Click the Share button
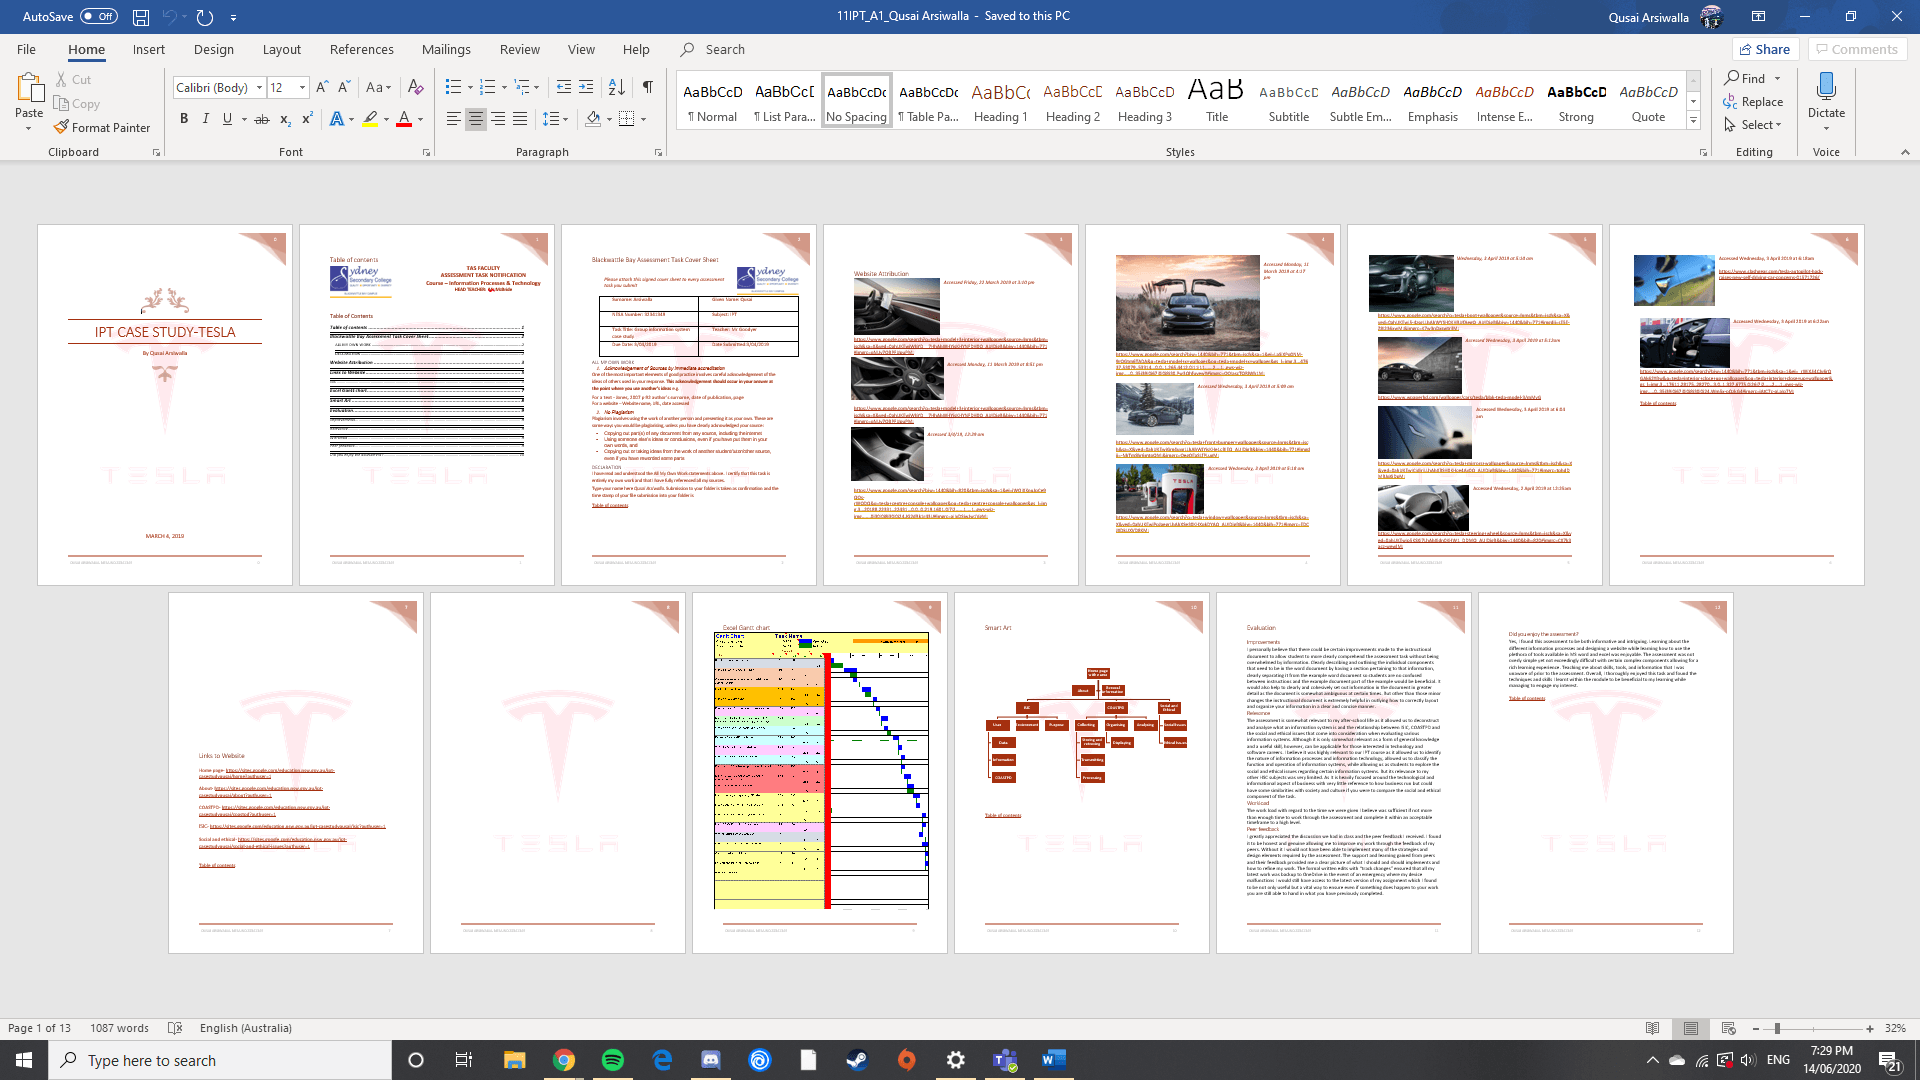 tap(1765, 49)
